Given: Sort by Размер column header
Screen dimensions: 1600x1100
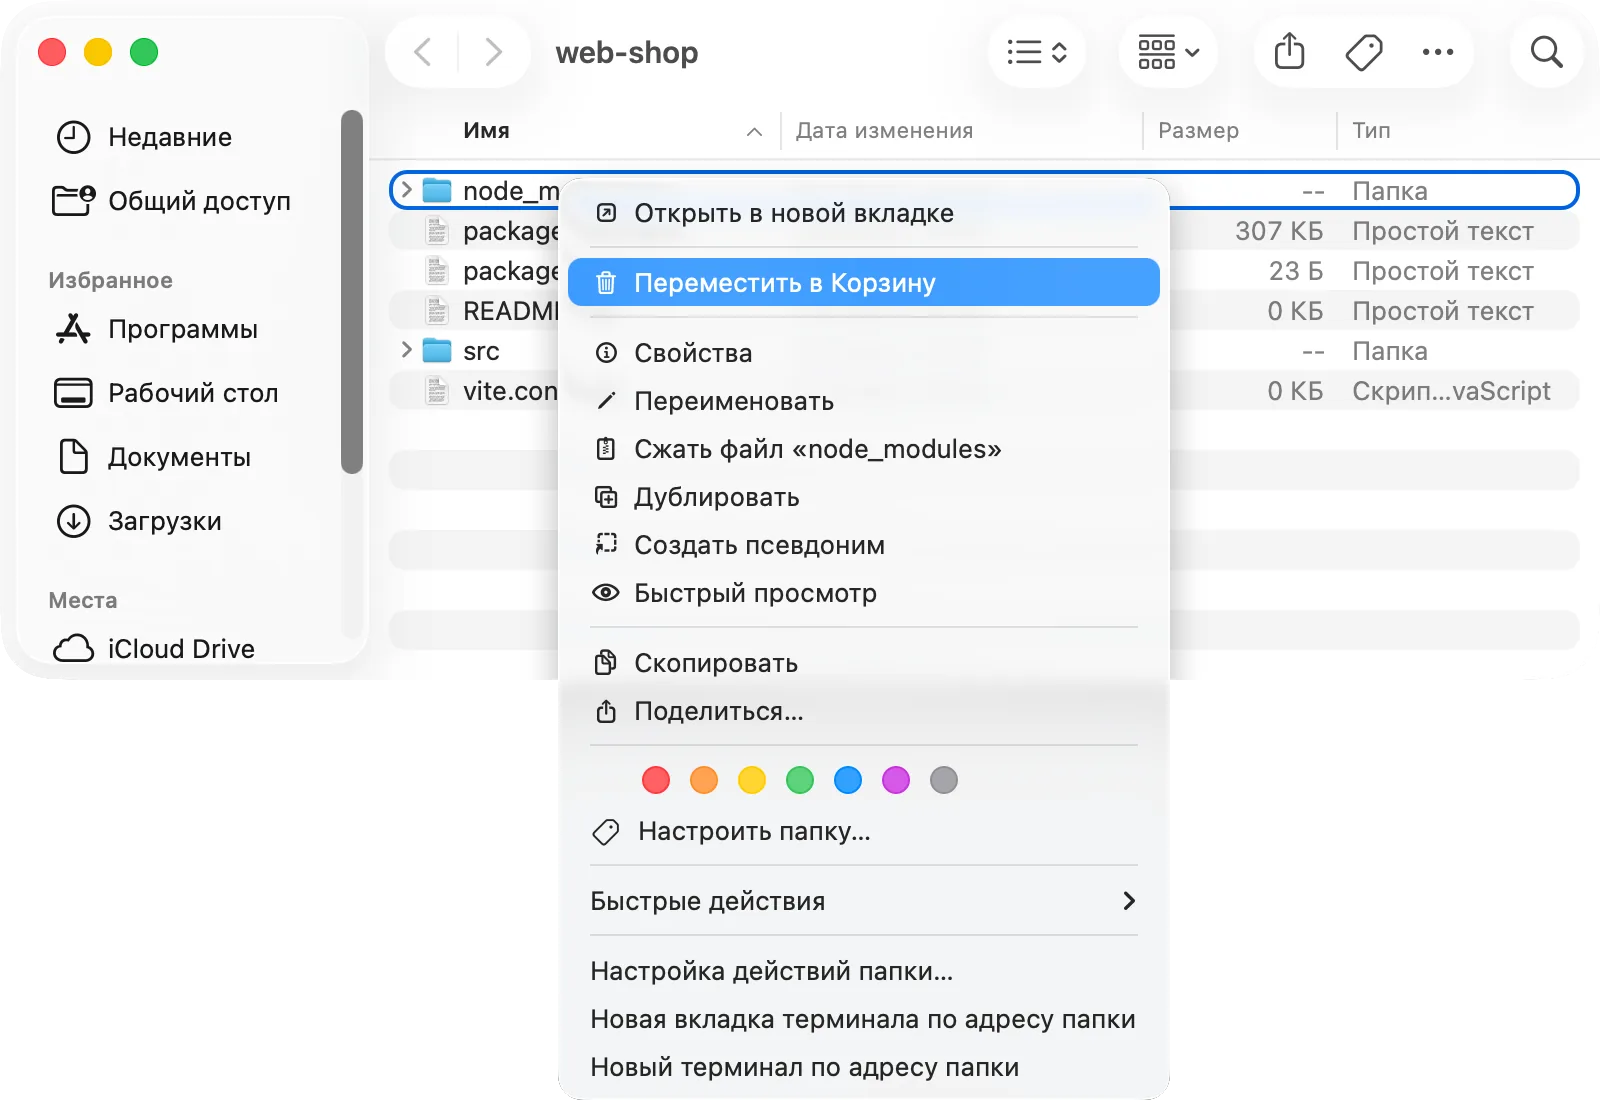Looking at the screenshot, I should point(1198,131).
